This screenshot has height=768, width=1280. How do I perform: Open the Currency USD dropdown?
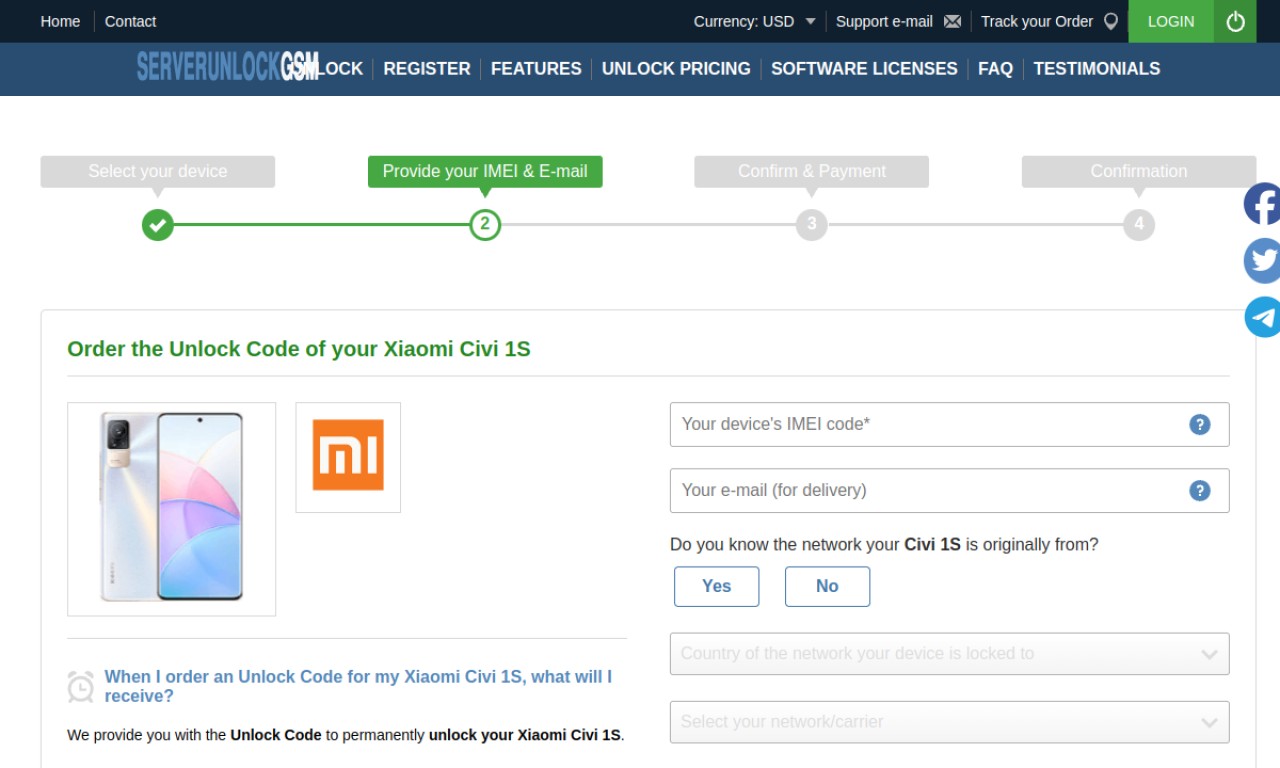(x=755, y=21)
